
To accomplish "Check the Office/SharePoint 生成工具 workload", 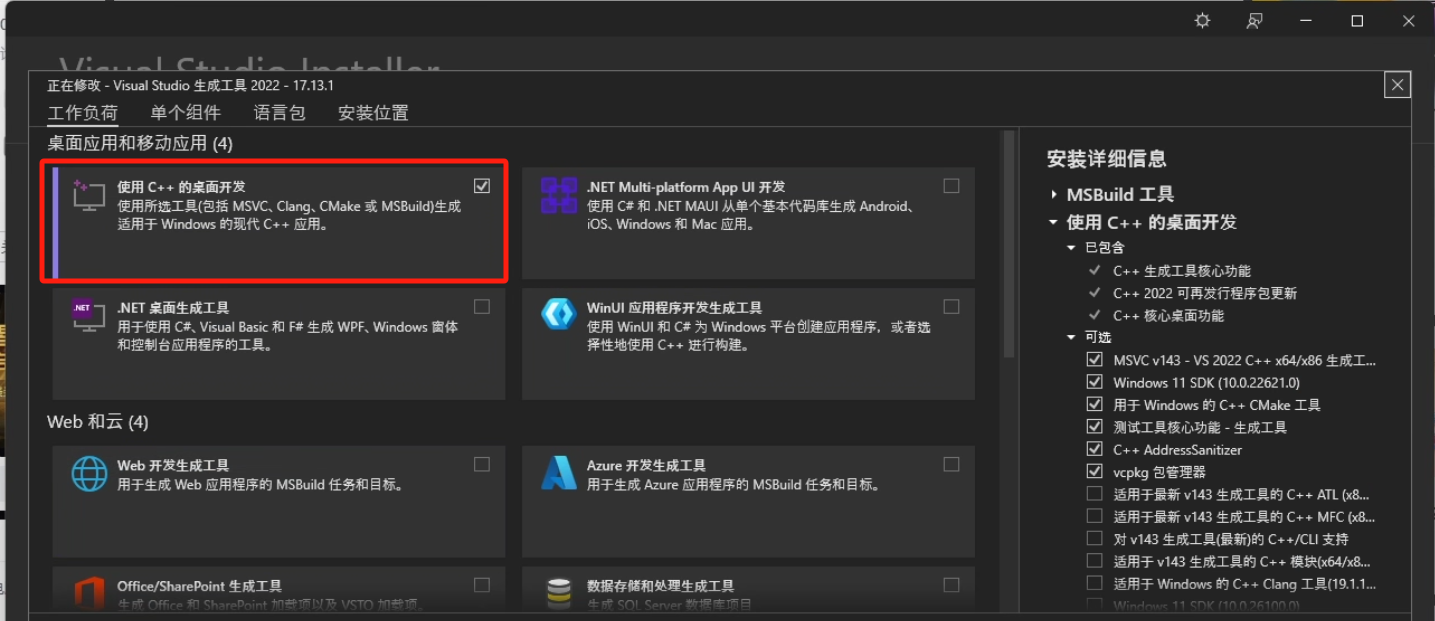I will 482,584.
